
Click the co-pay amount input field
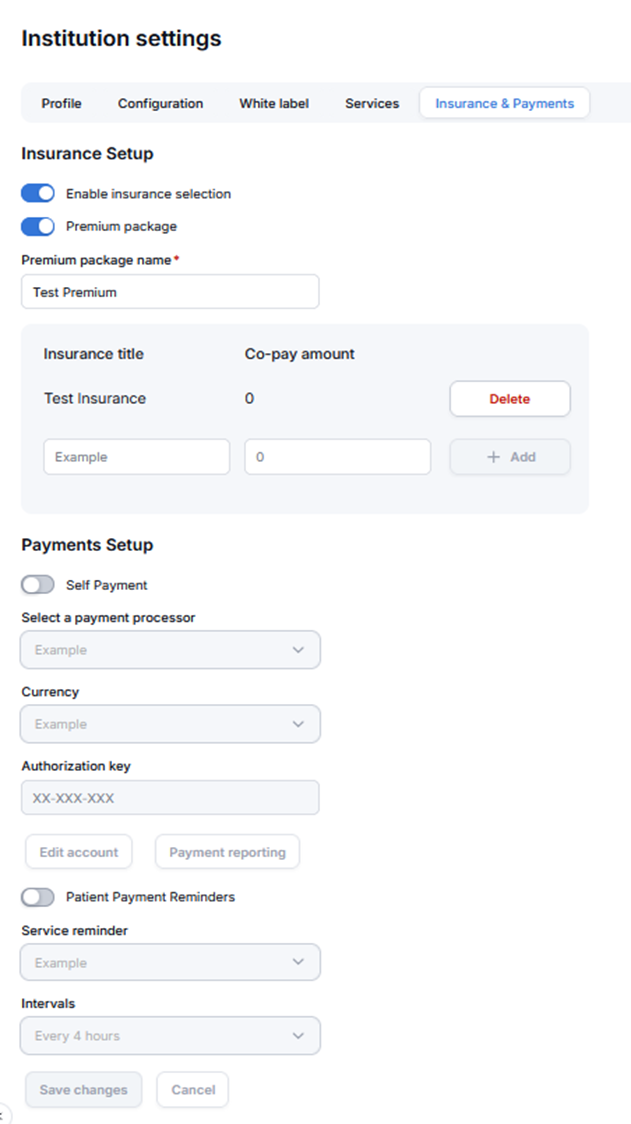337,457
